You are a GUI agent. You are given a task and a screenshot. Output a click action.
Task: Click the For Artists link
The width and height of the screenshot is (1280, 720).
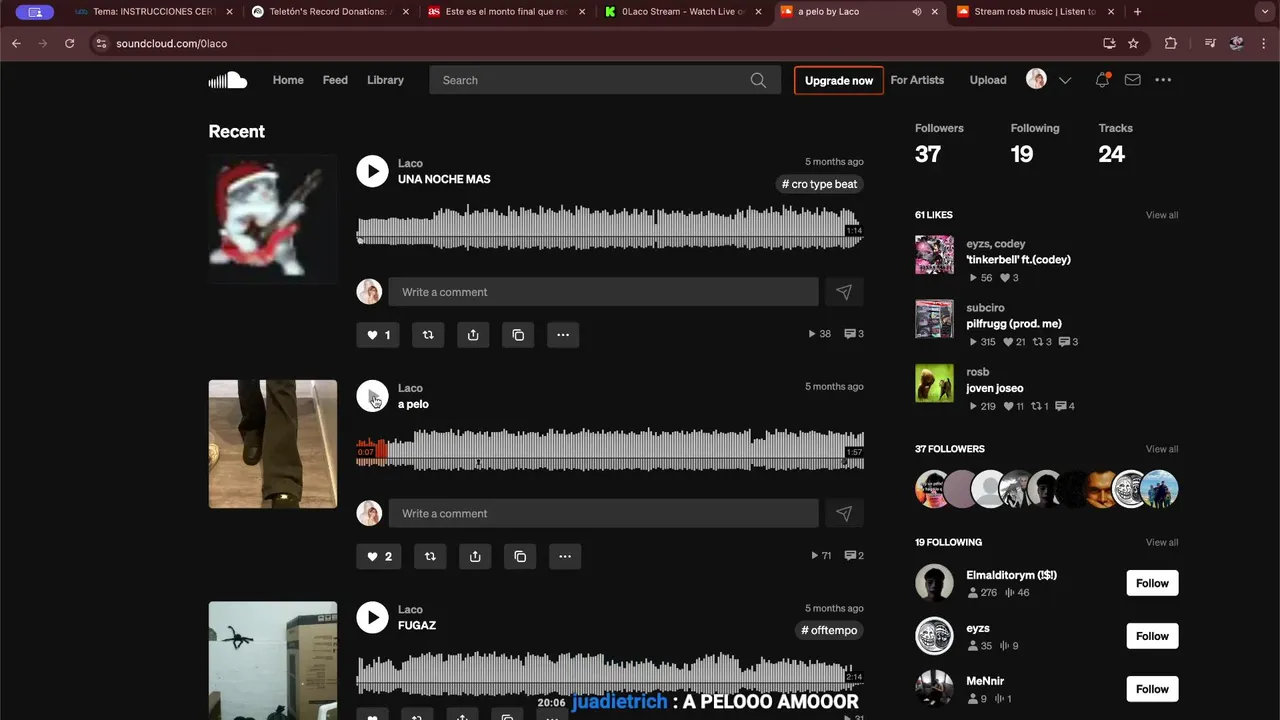[917, 80]
